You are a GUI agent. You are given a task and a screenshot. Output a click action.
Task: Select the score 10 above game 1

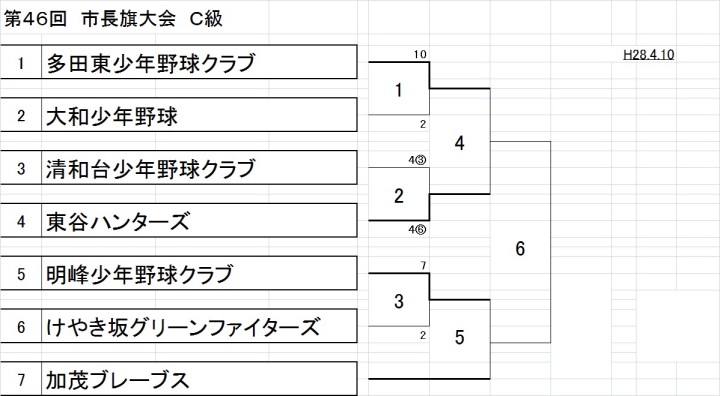[420, 54]
